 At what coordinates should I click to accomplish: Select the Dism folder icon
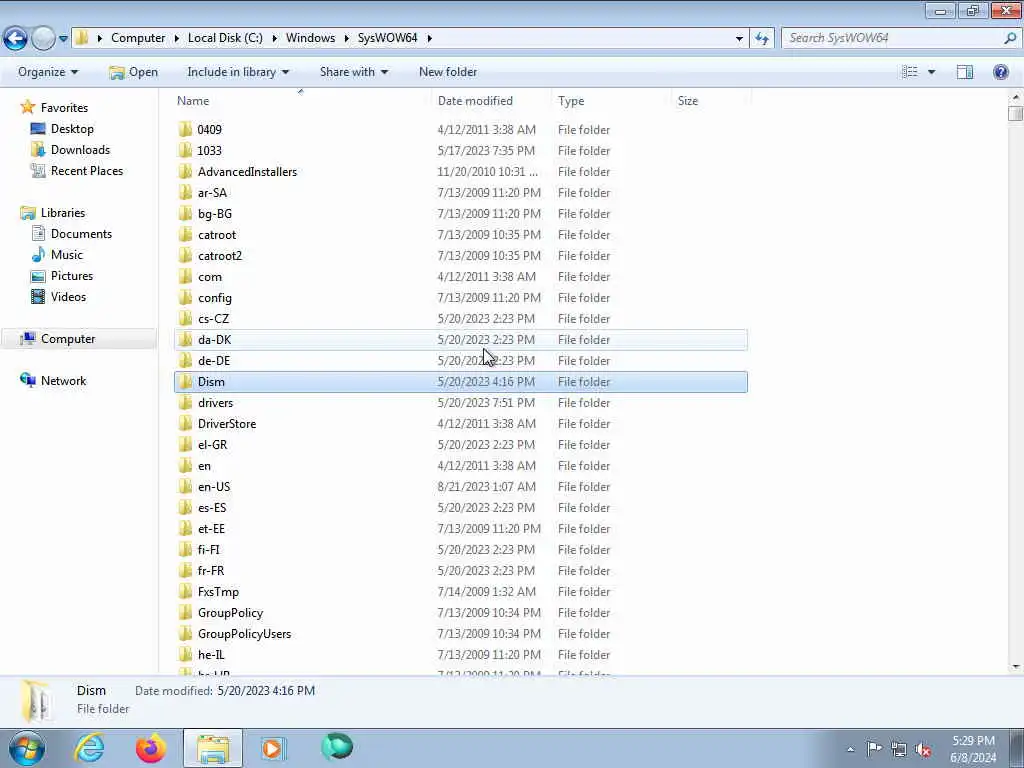tap(185, 381)
